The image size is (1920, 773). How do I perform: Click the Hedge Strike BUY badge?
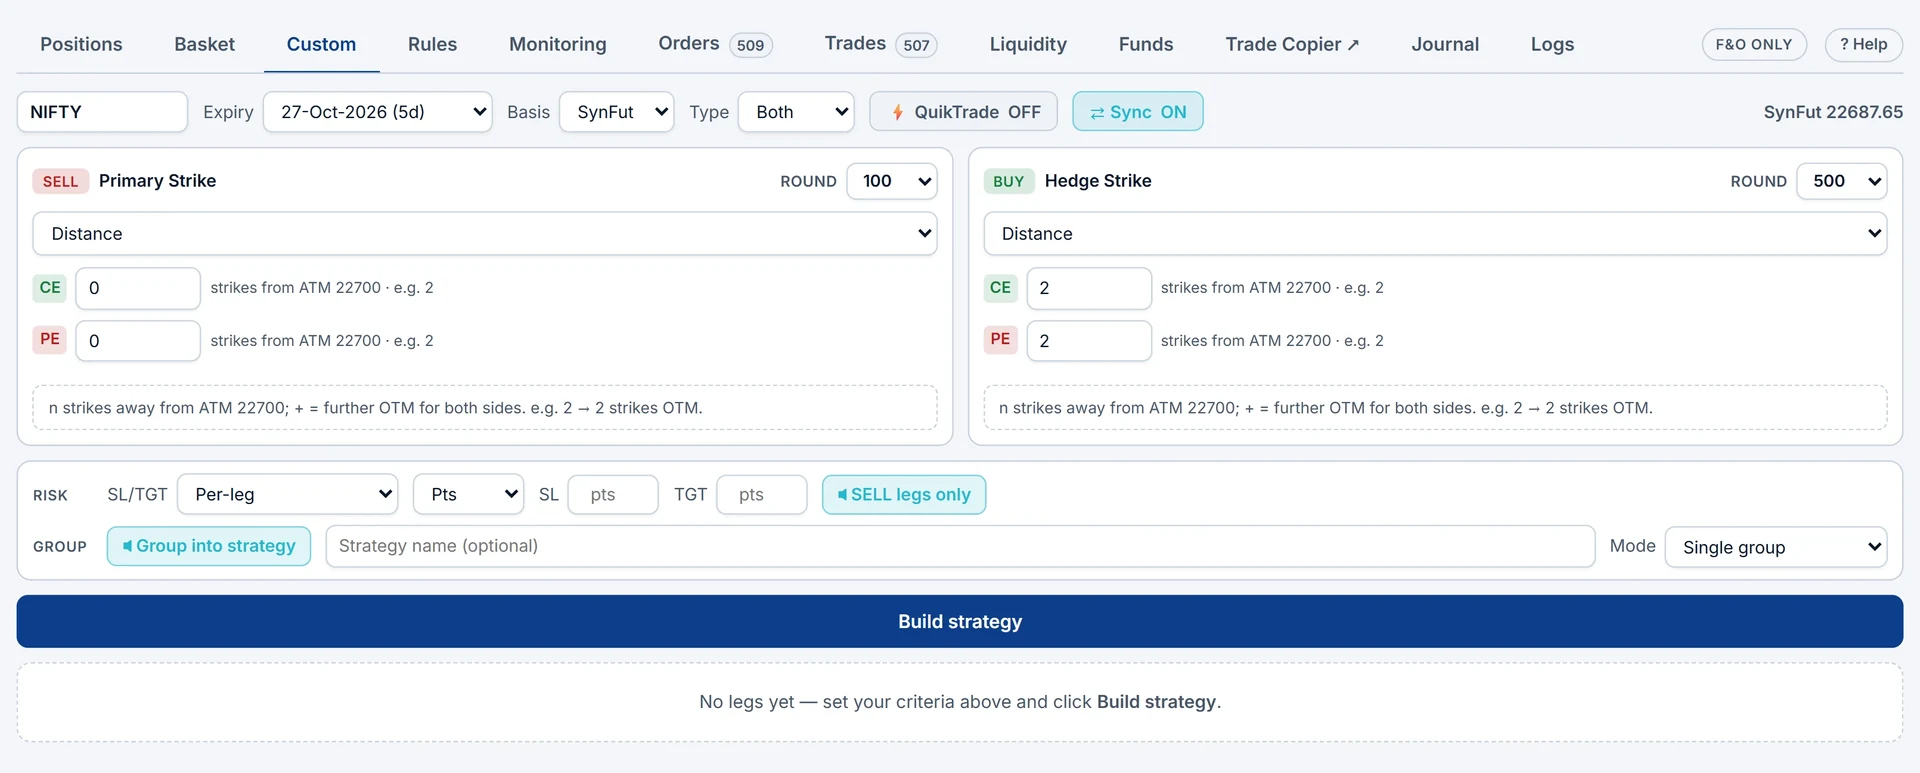click(x=1009, y=181)
